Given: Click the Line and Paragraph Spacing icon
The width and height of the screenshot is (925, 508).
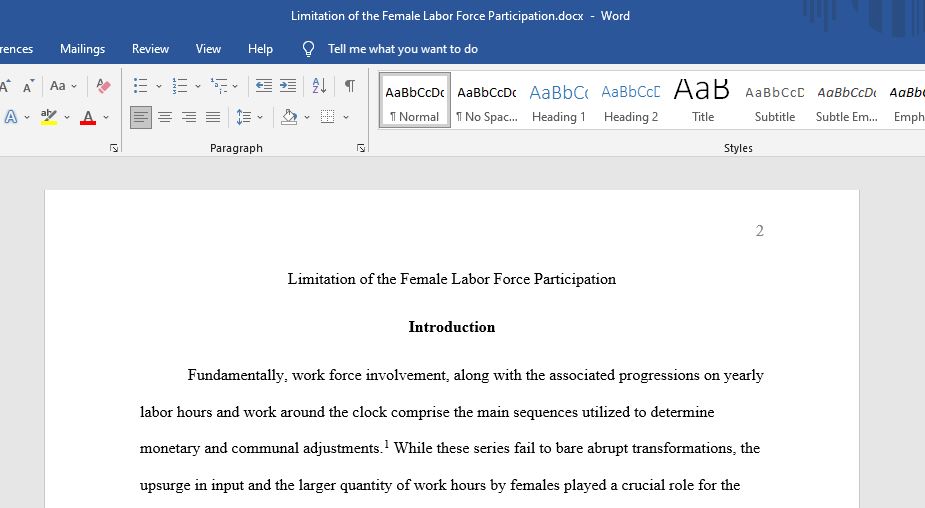Looking at the screenshot, I should pyautogui.click(x=244, y=117).
